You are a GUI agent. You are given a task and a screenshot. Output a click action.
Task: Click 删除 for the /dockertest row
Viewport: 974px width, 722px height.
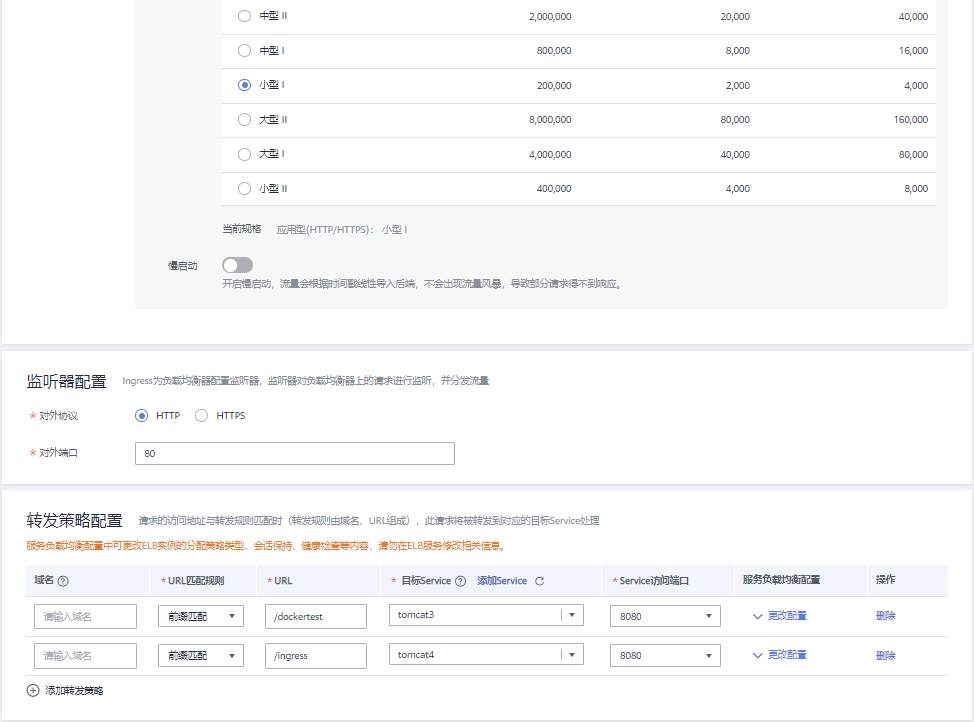tap(885, 616)
